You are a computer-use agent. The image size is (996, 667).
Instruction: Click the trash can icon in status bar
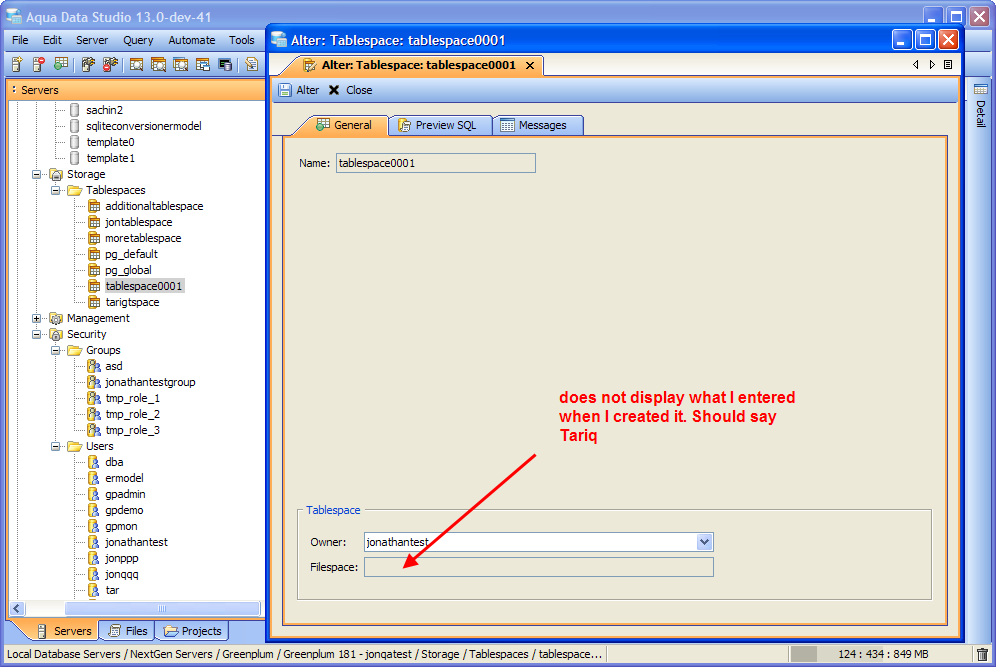point(982,654)
